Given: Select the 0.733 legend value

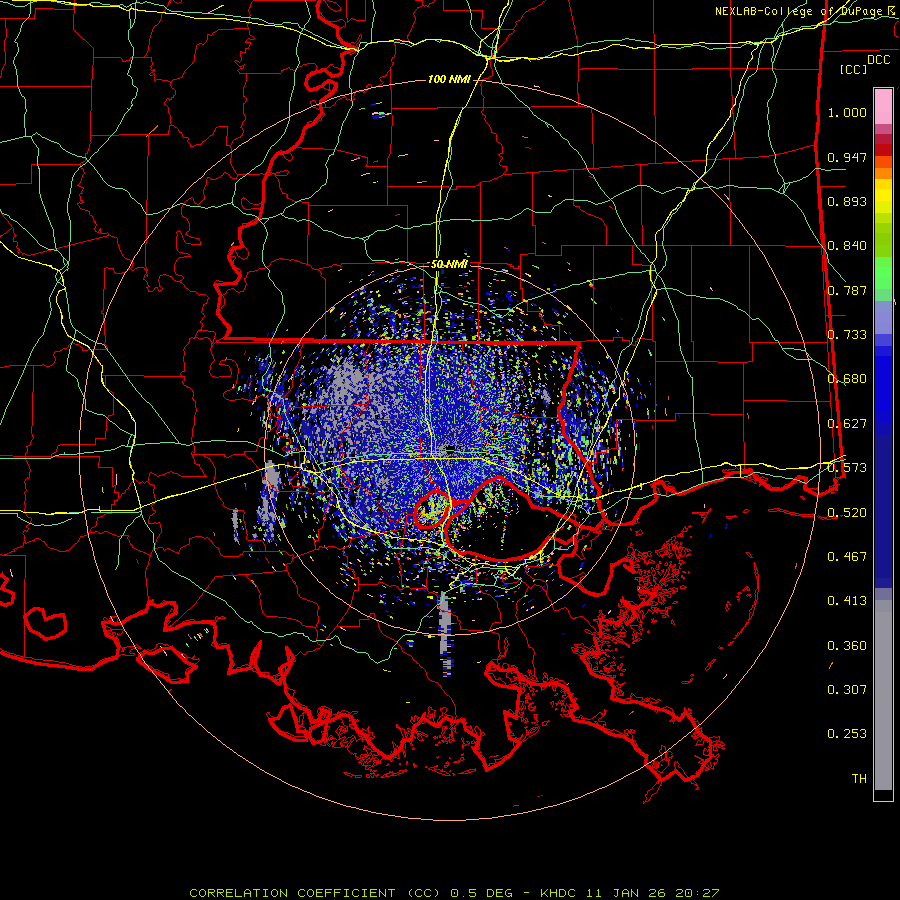Looking at the screenshot, I should [847, 335].
